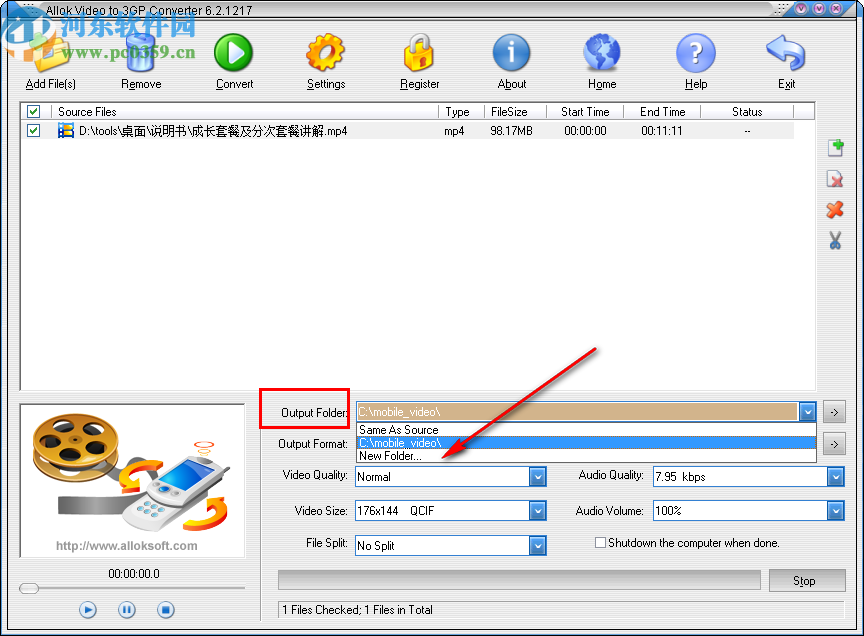
Task: Uncheck the mp4 file's checkbox
Action: [x=33, y=130]
